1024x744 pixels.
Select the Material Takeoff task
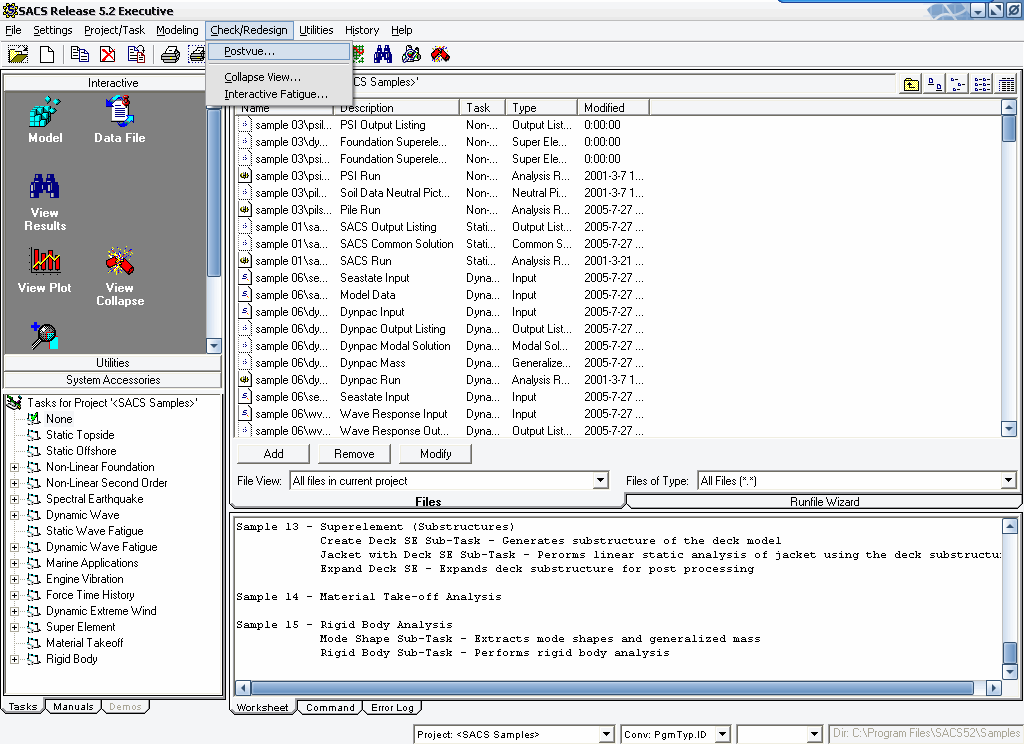tap(84, 643)
